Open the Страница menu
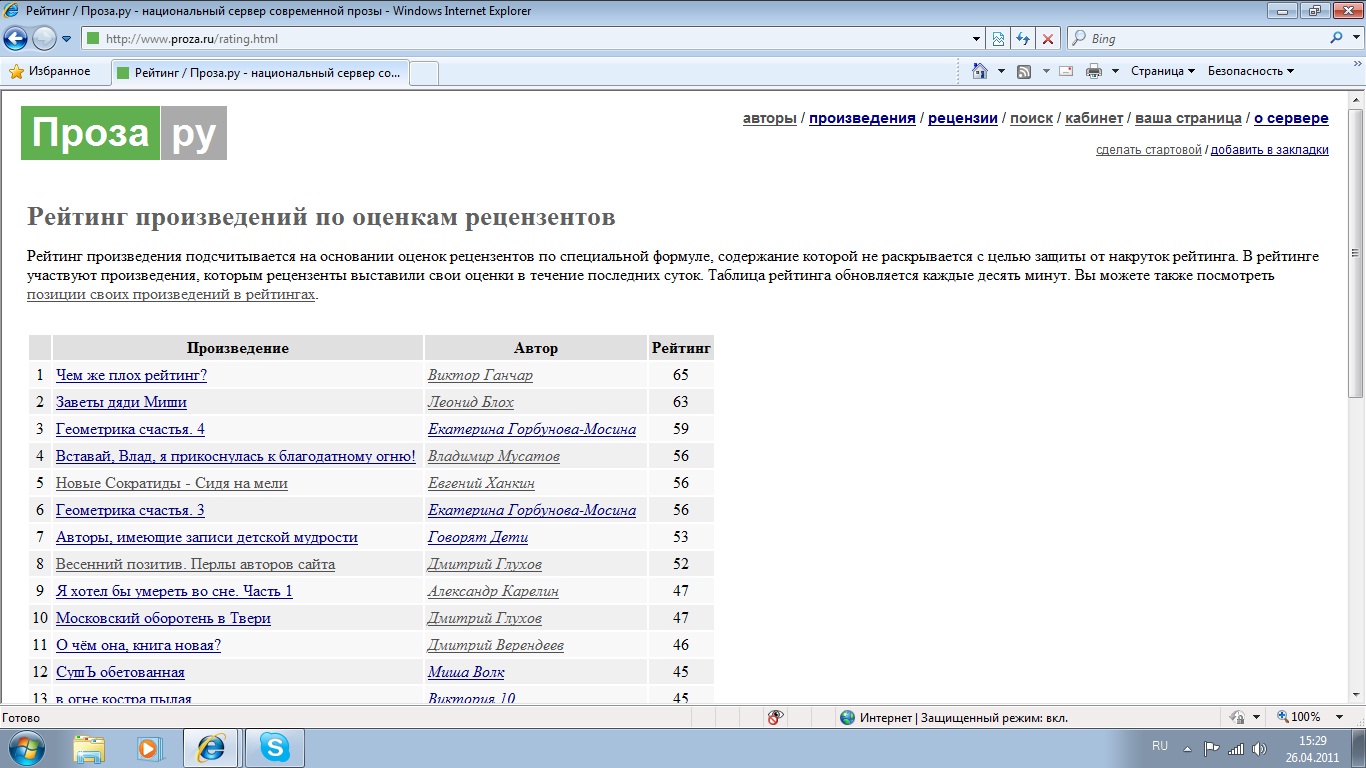1366x768 pixels. (x=1163, y=71)
